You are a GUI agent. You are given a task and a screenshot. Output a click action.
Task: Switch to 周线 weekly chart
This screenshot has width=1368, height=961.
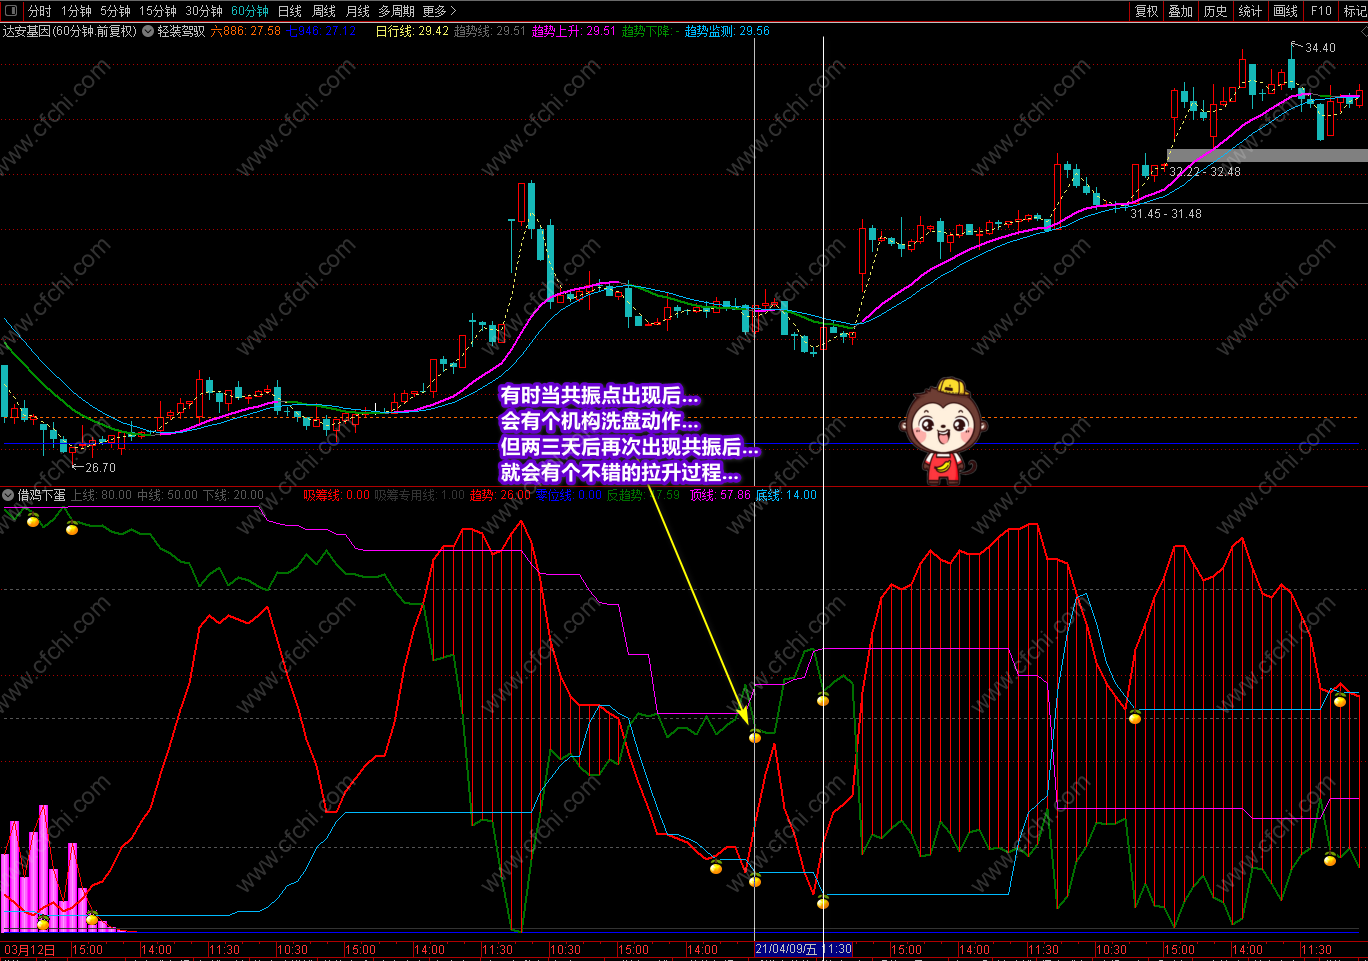coord(324,11)
